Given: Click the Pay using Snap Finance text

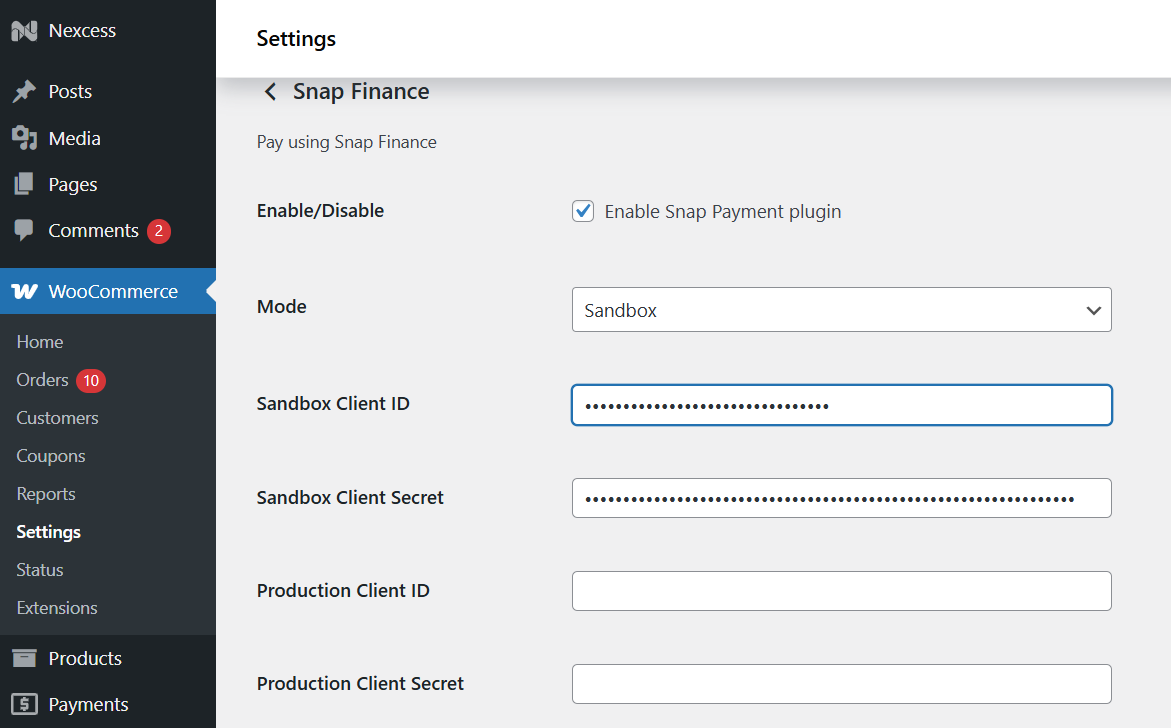Looking at the screenshot, I should point(347,143).
